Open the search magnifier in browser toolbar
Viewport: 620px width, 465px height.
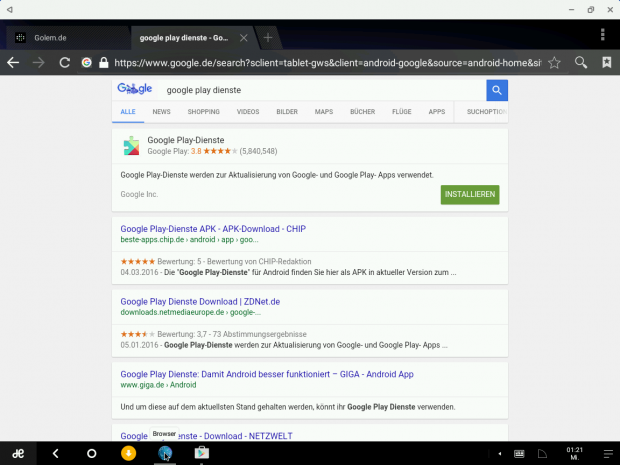[x=581, y=62]
